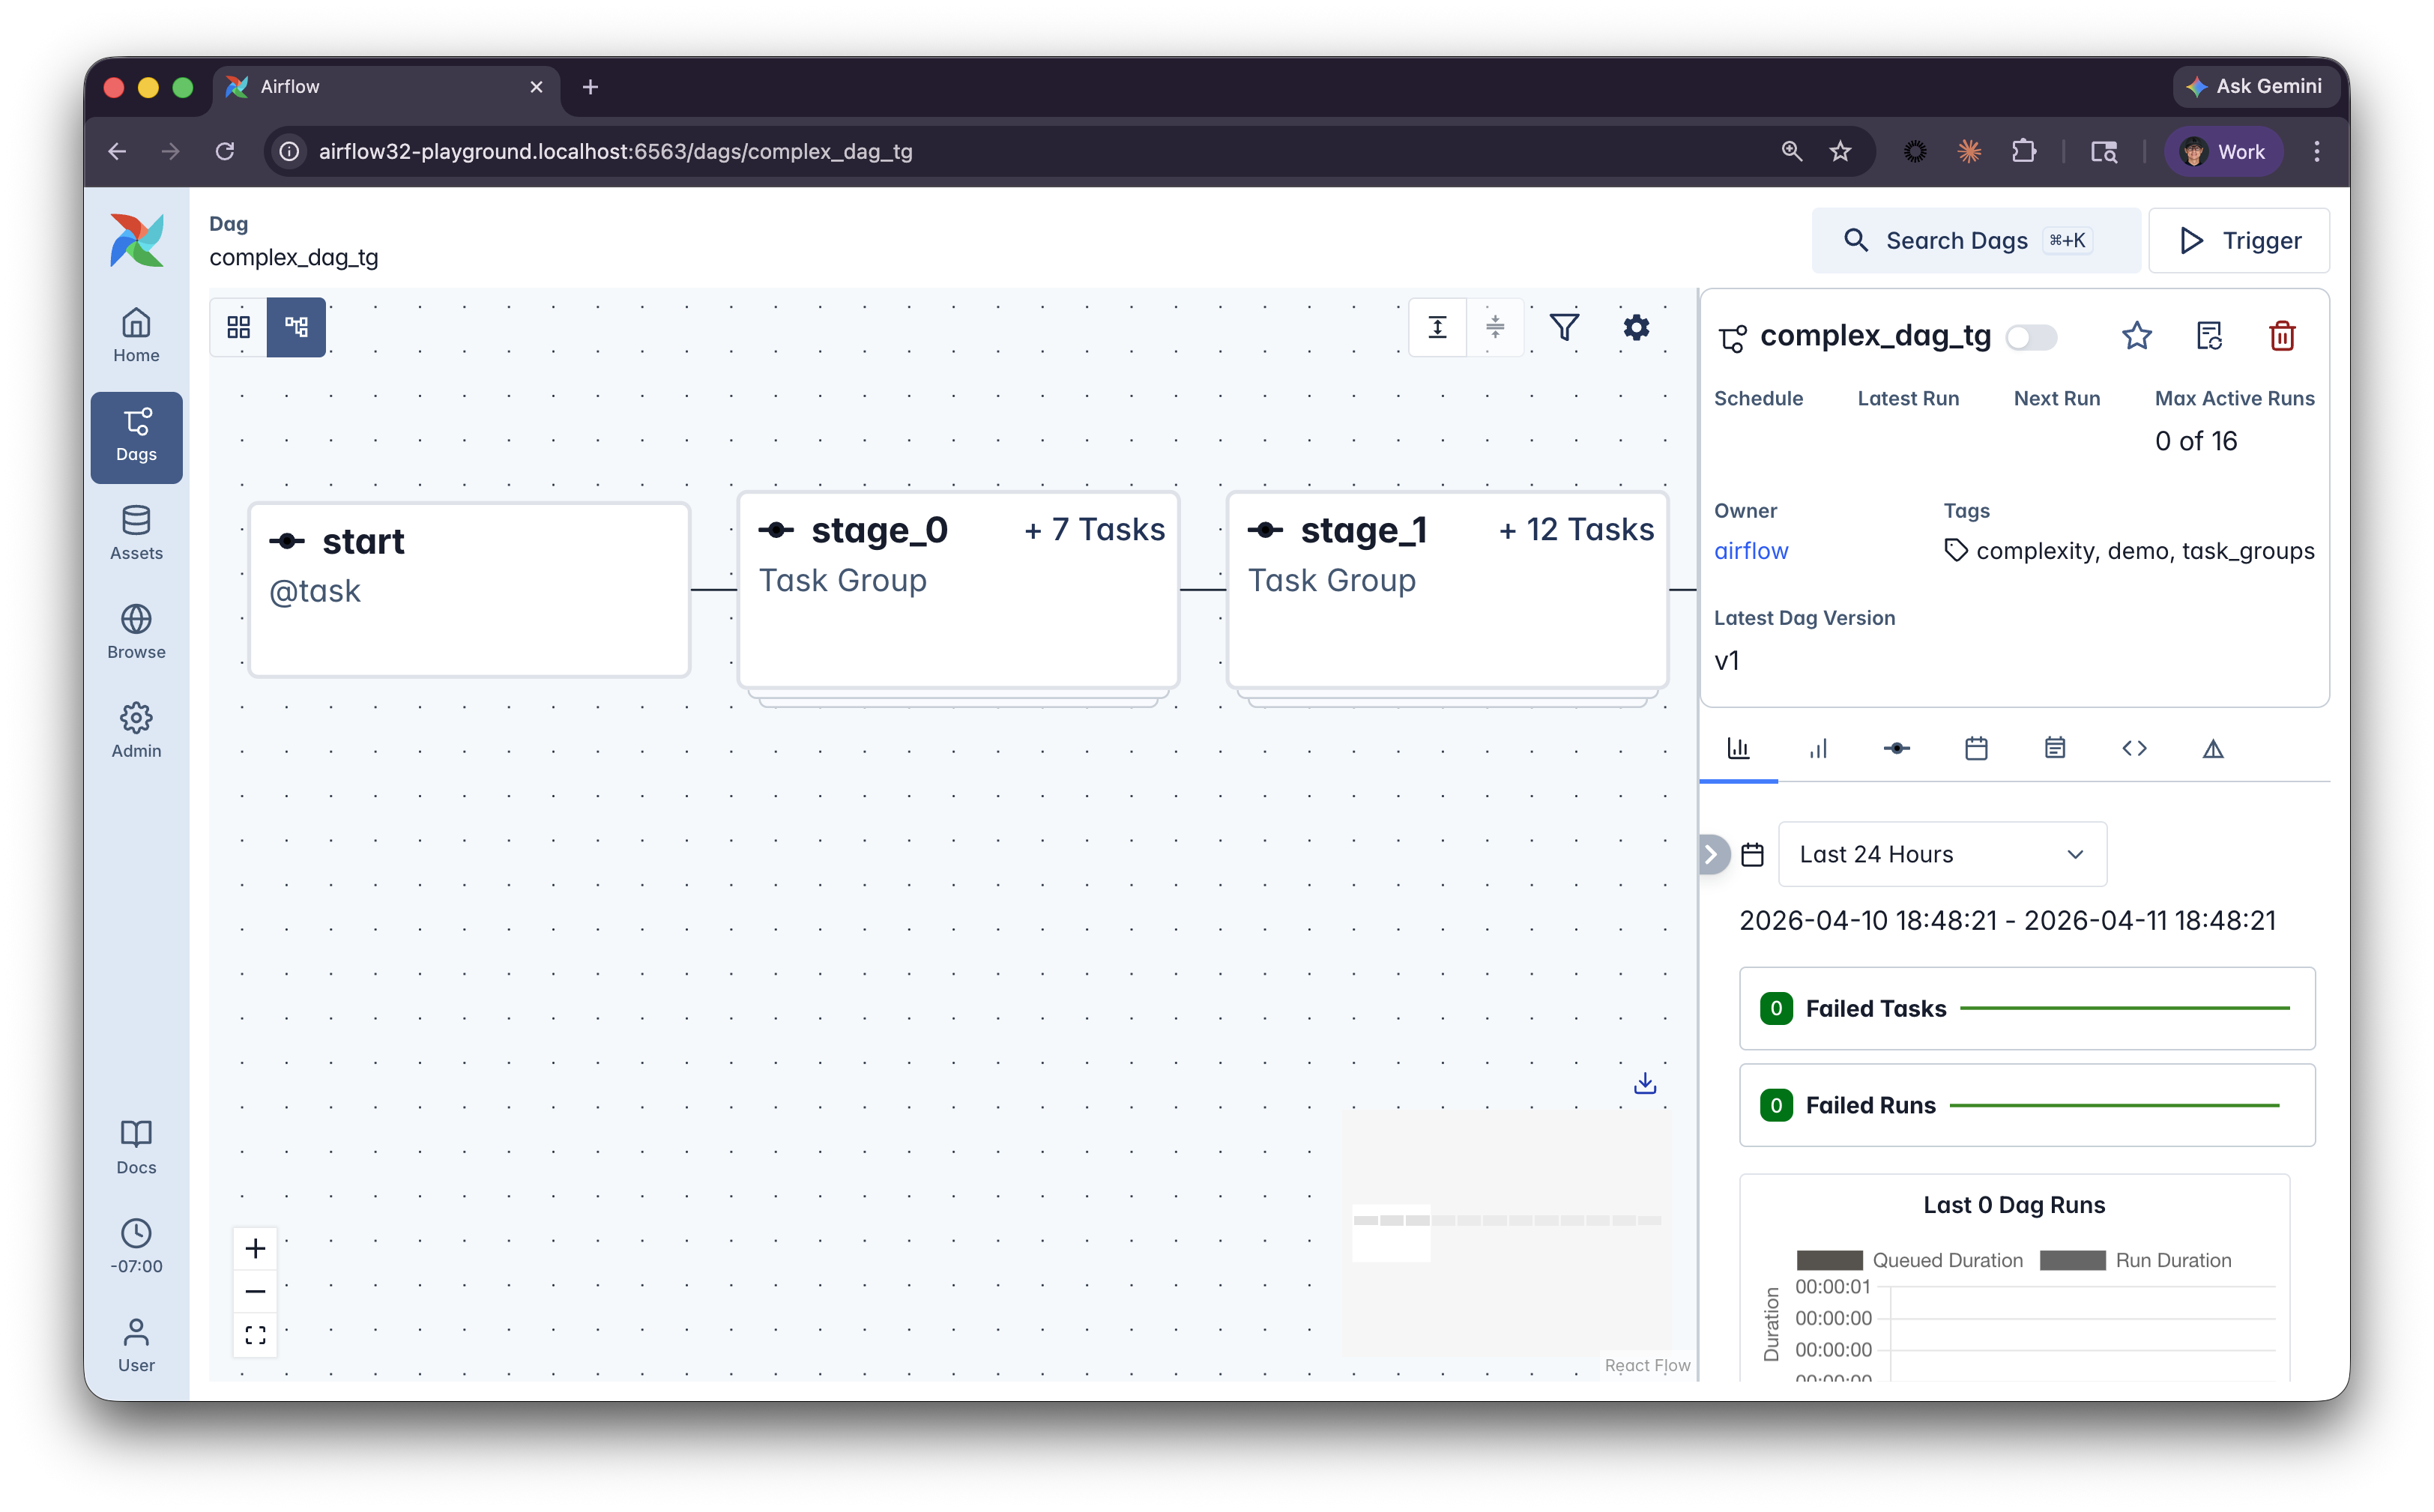Open the Dags sidebar section
Screen dimensions: 2434x1512
tap(136, 437)
